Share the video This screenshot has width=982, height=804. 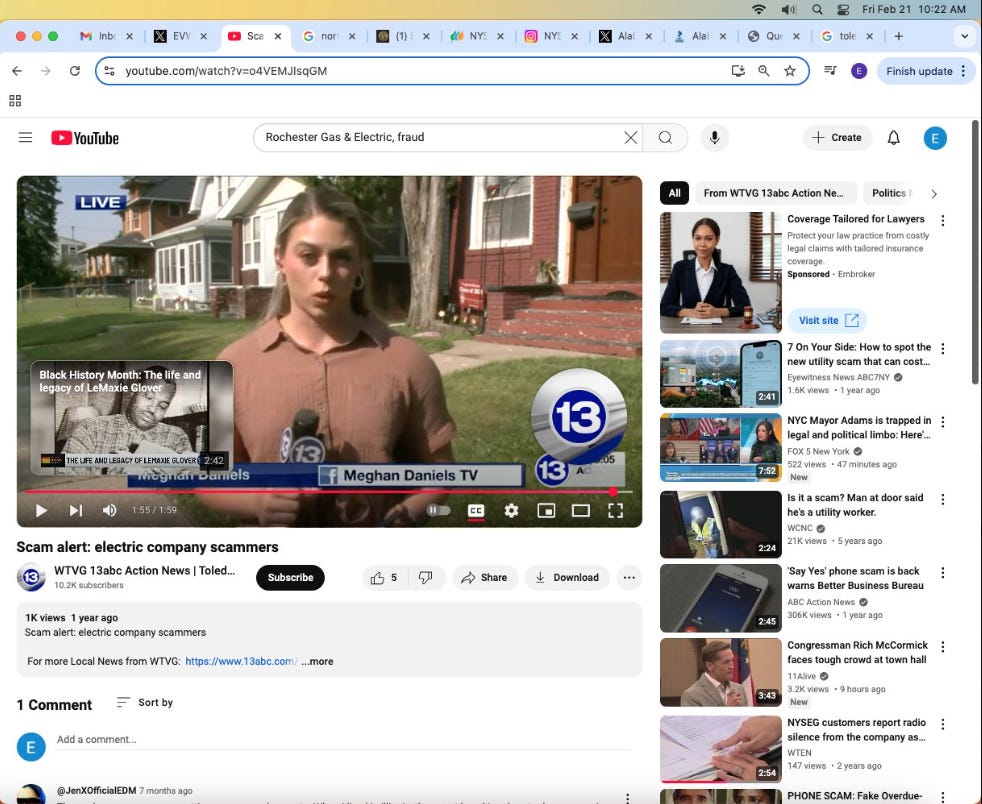coord(484,577)
